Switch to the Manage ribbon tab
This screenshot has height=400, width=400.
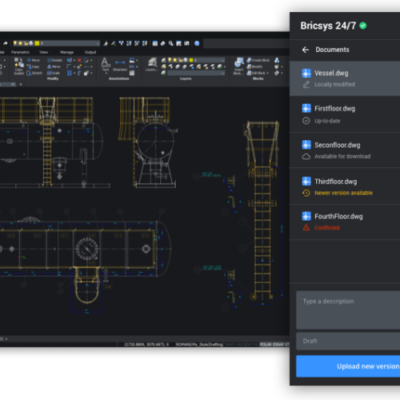(67, 52)
